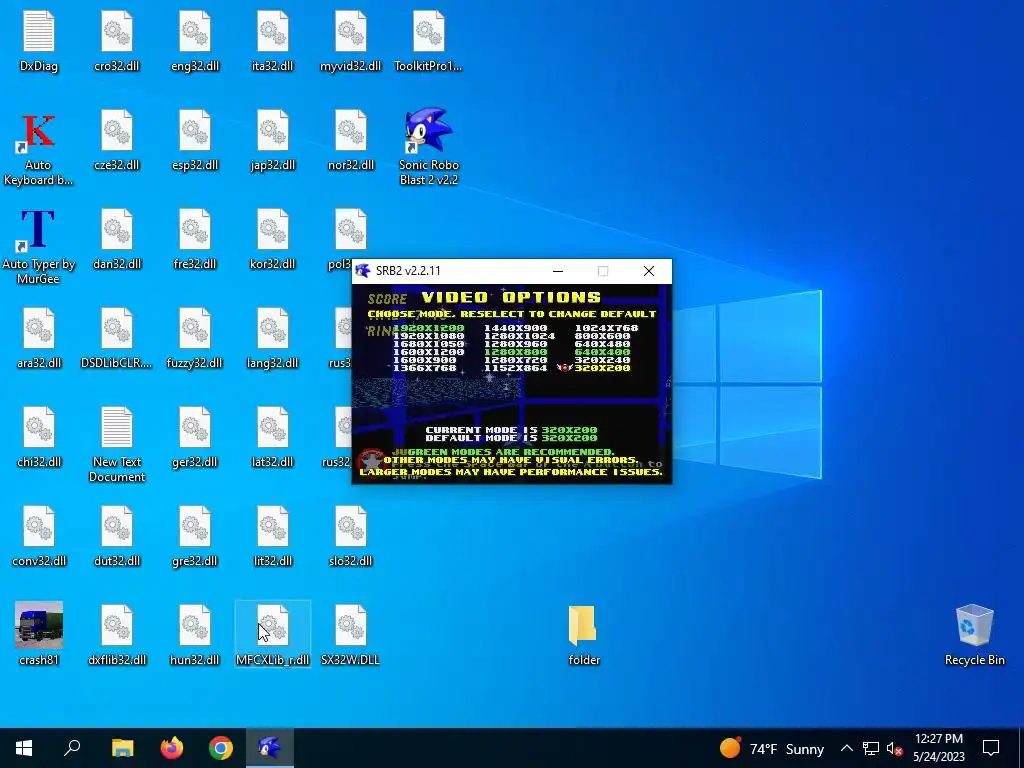
Task: Choose 1440x900 video mode in SRB2
Action: [x=515, y=328]
